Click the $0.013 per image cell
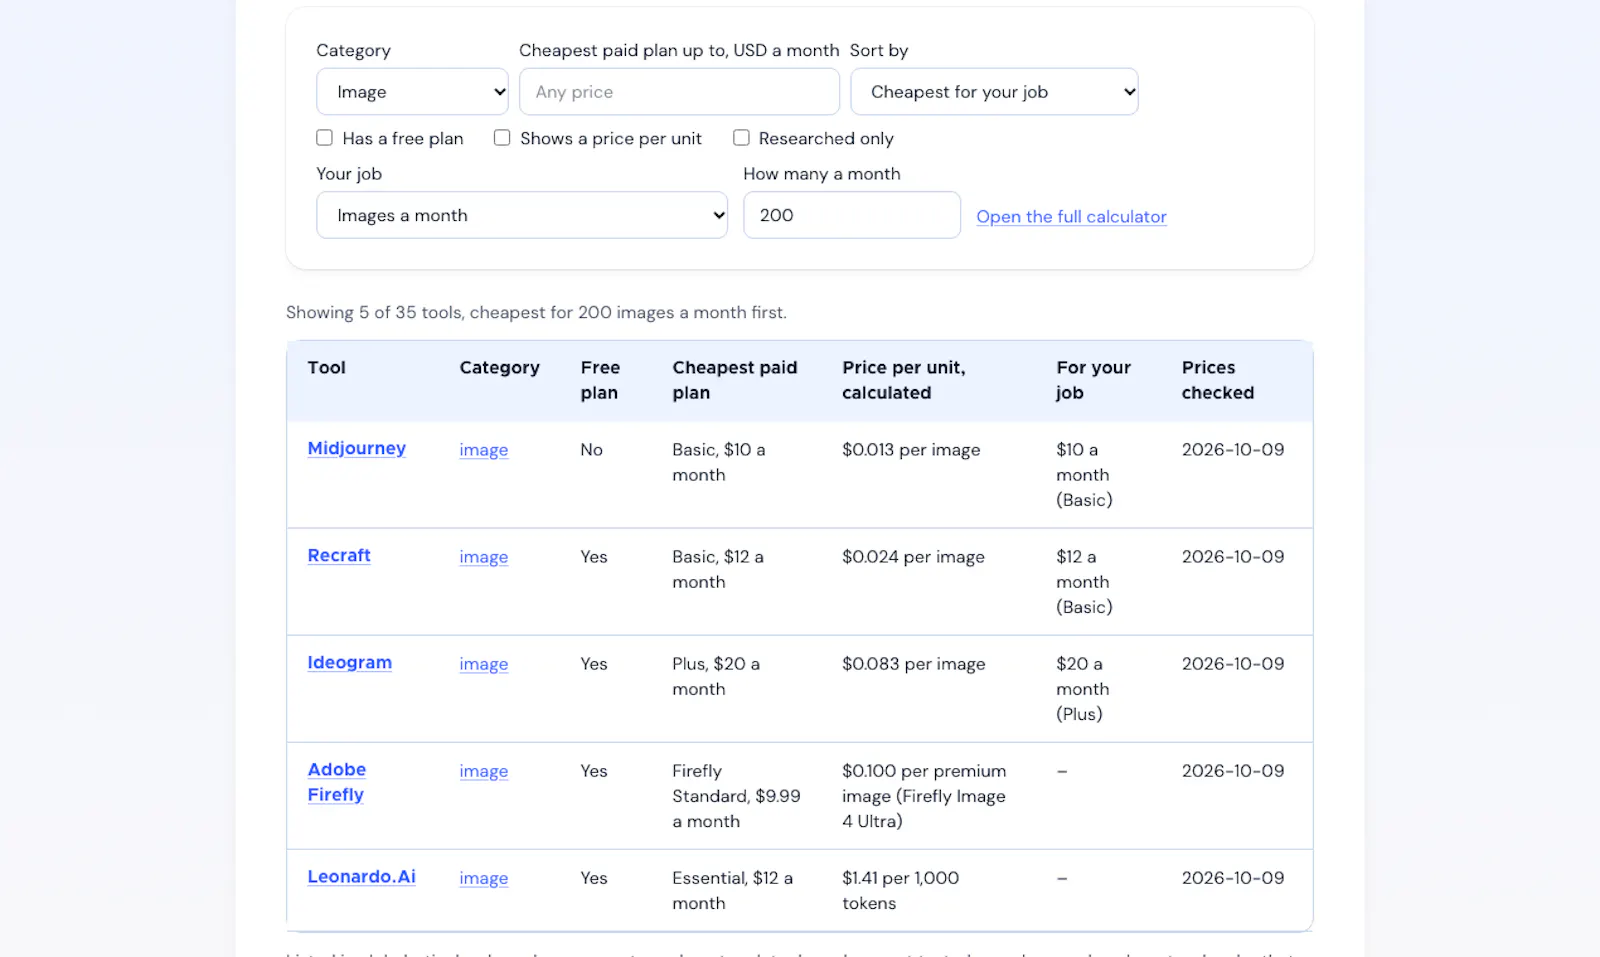Image resolution: width=1600 pixels, height=957 pixels. pos(911,450)
